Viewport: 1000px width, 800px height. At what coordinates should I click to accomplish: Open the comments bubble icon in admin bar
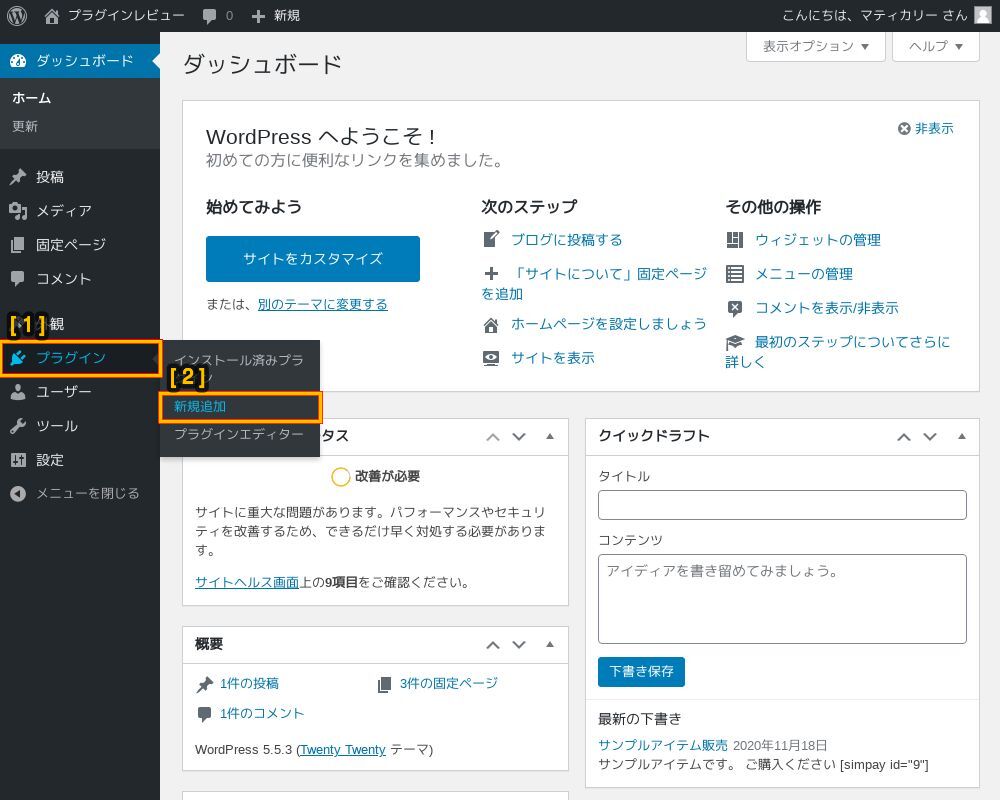[x=209, y=16]
